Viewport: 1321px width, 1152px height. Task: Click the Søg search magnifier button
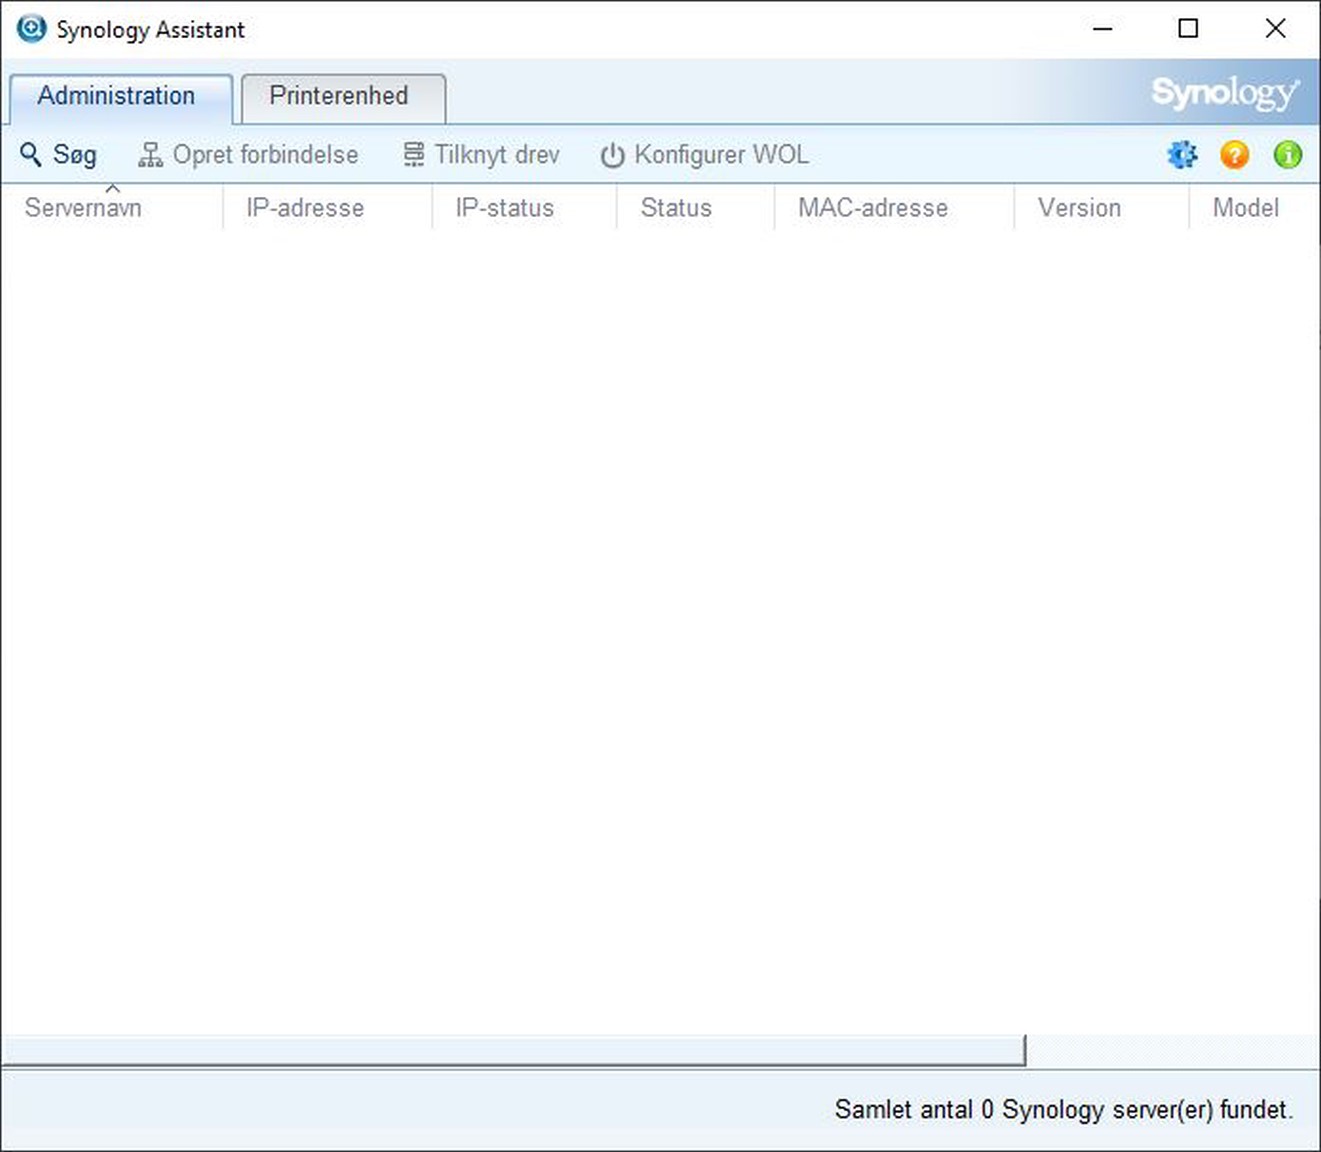click(x=58, y=155)
